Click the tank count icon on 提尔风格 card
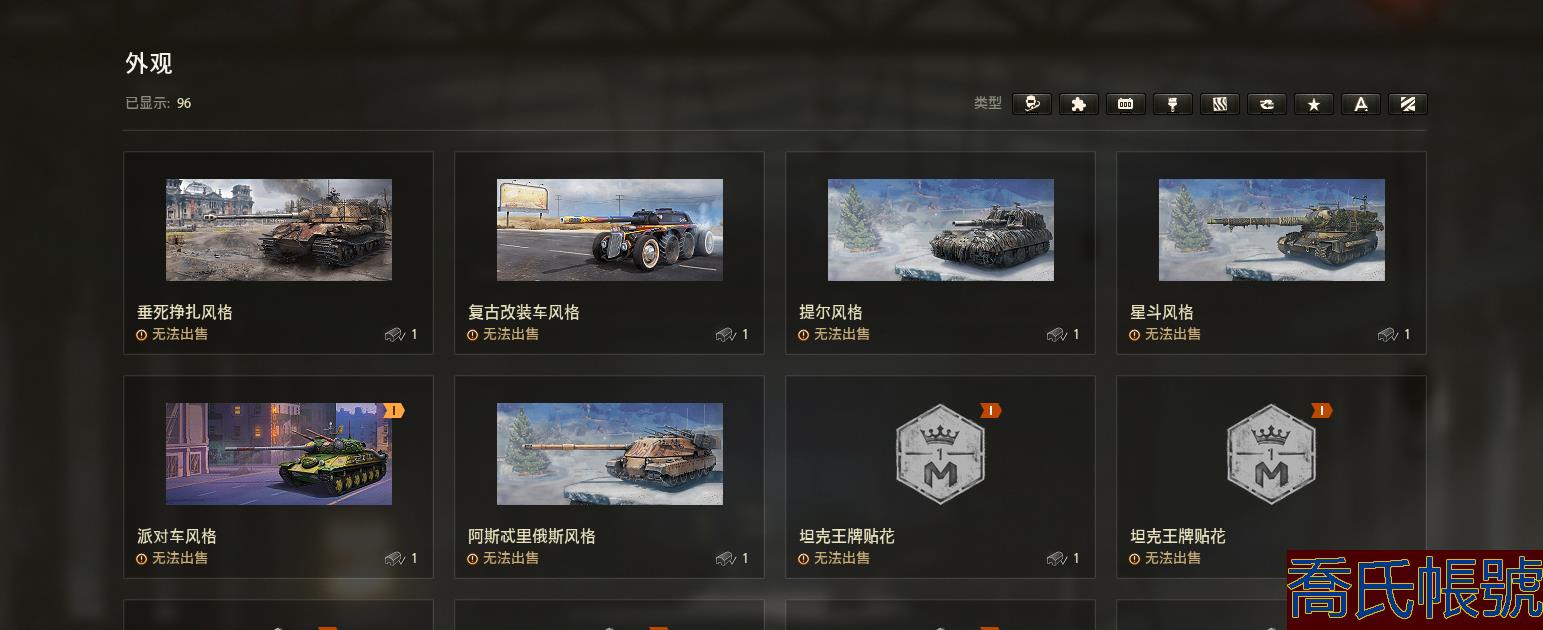The height and width of the screenshot is (630, 1543). tap(1057, 335)
